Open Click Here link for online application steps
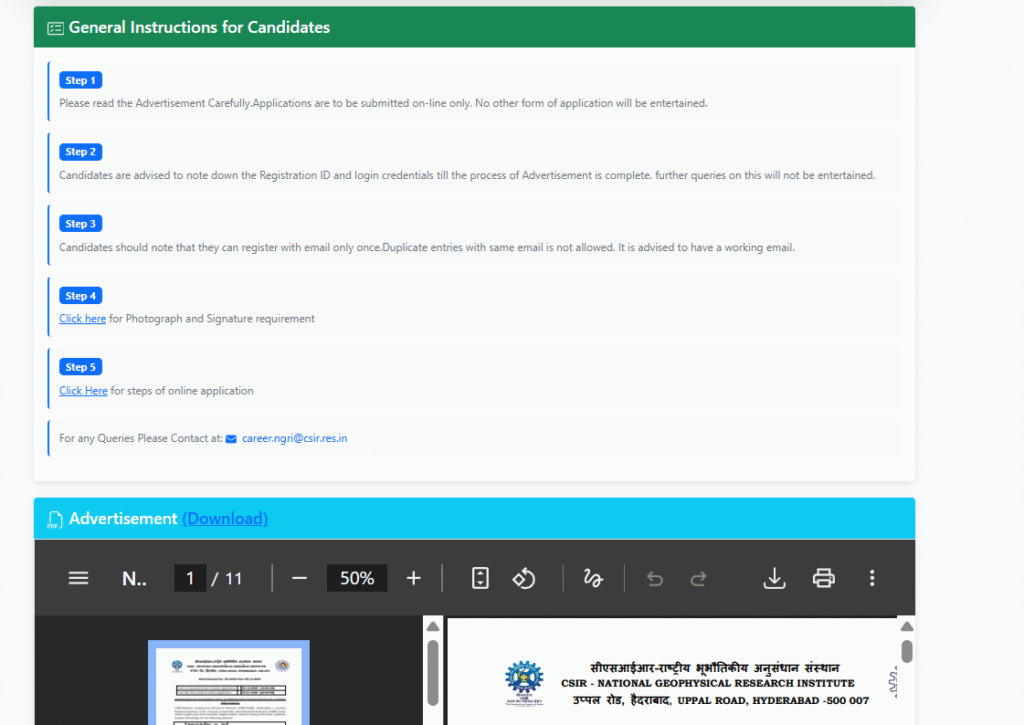 [83, 391]
